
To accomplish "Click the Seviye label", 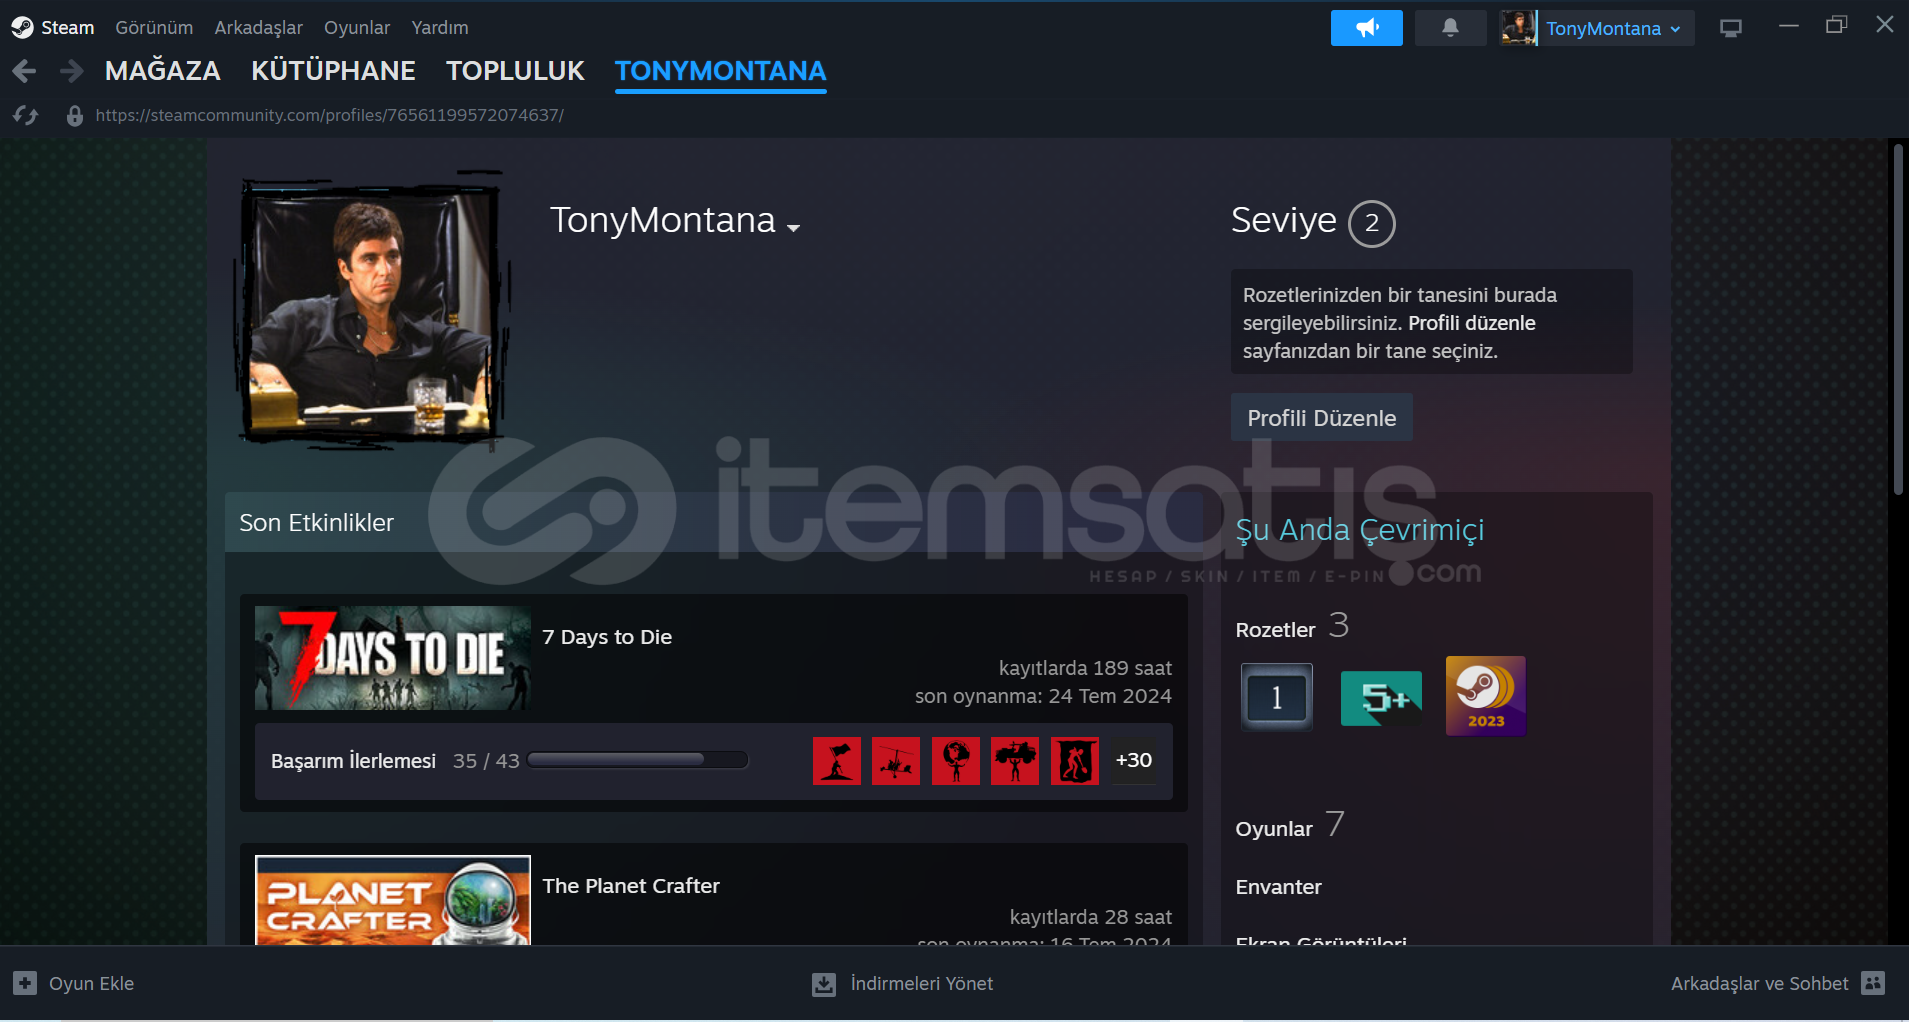I will [x=1283, y=220].
